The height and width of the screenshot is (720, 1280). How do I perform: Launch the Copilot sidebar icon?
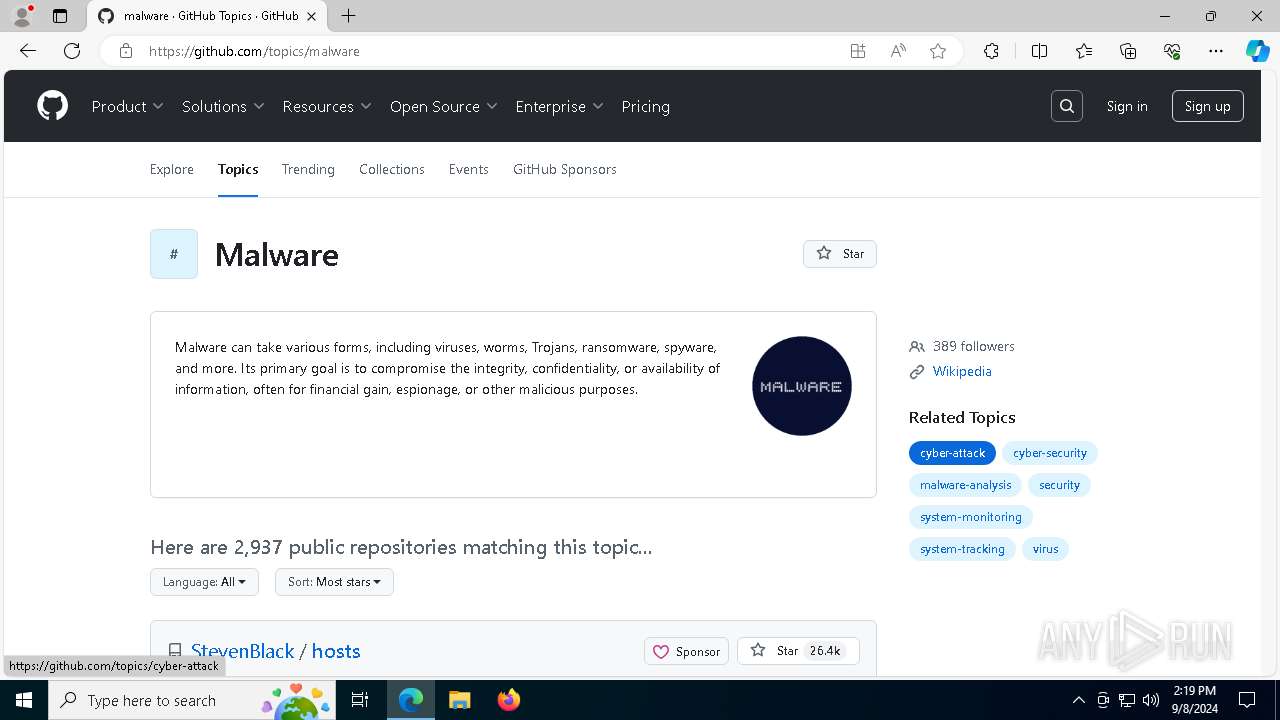click(x=1257, y=51)
